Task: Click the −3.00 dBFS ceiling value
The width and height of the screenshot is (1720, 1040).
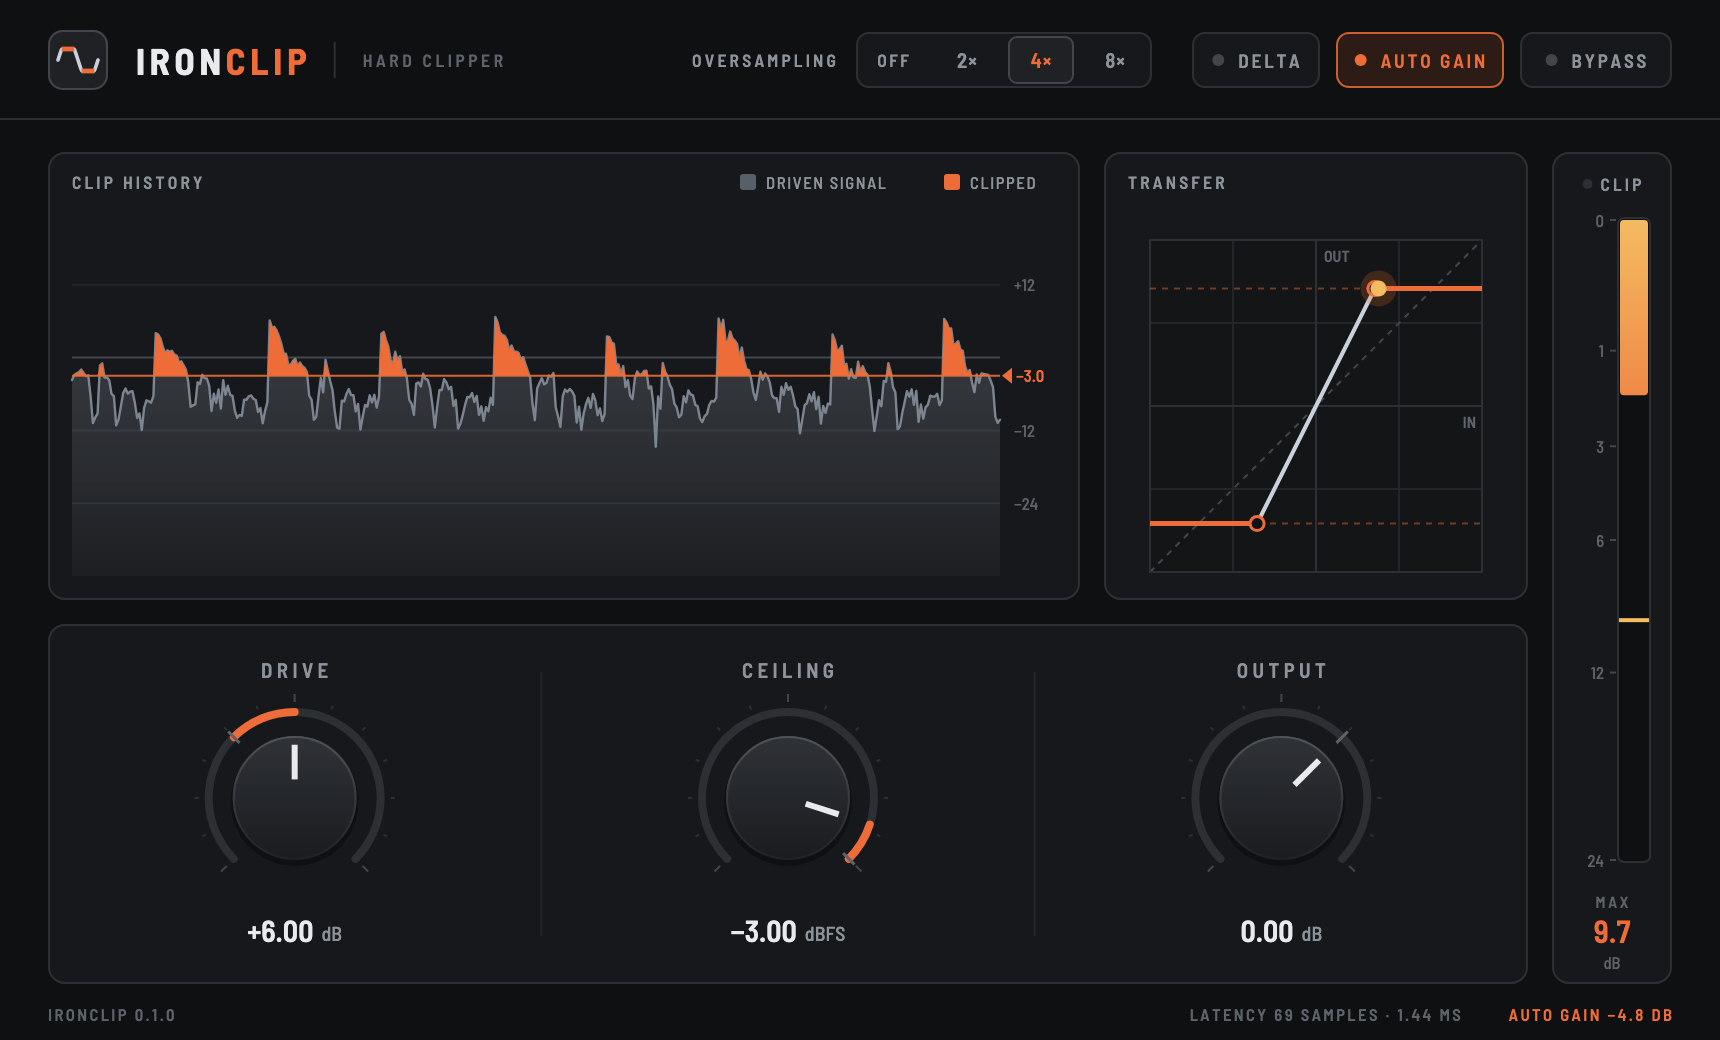Action: coord(788,932)
